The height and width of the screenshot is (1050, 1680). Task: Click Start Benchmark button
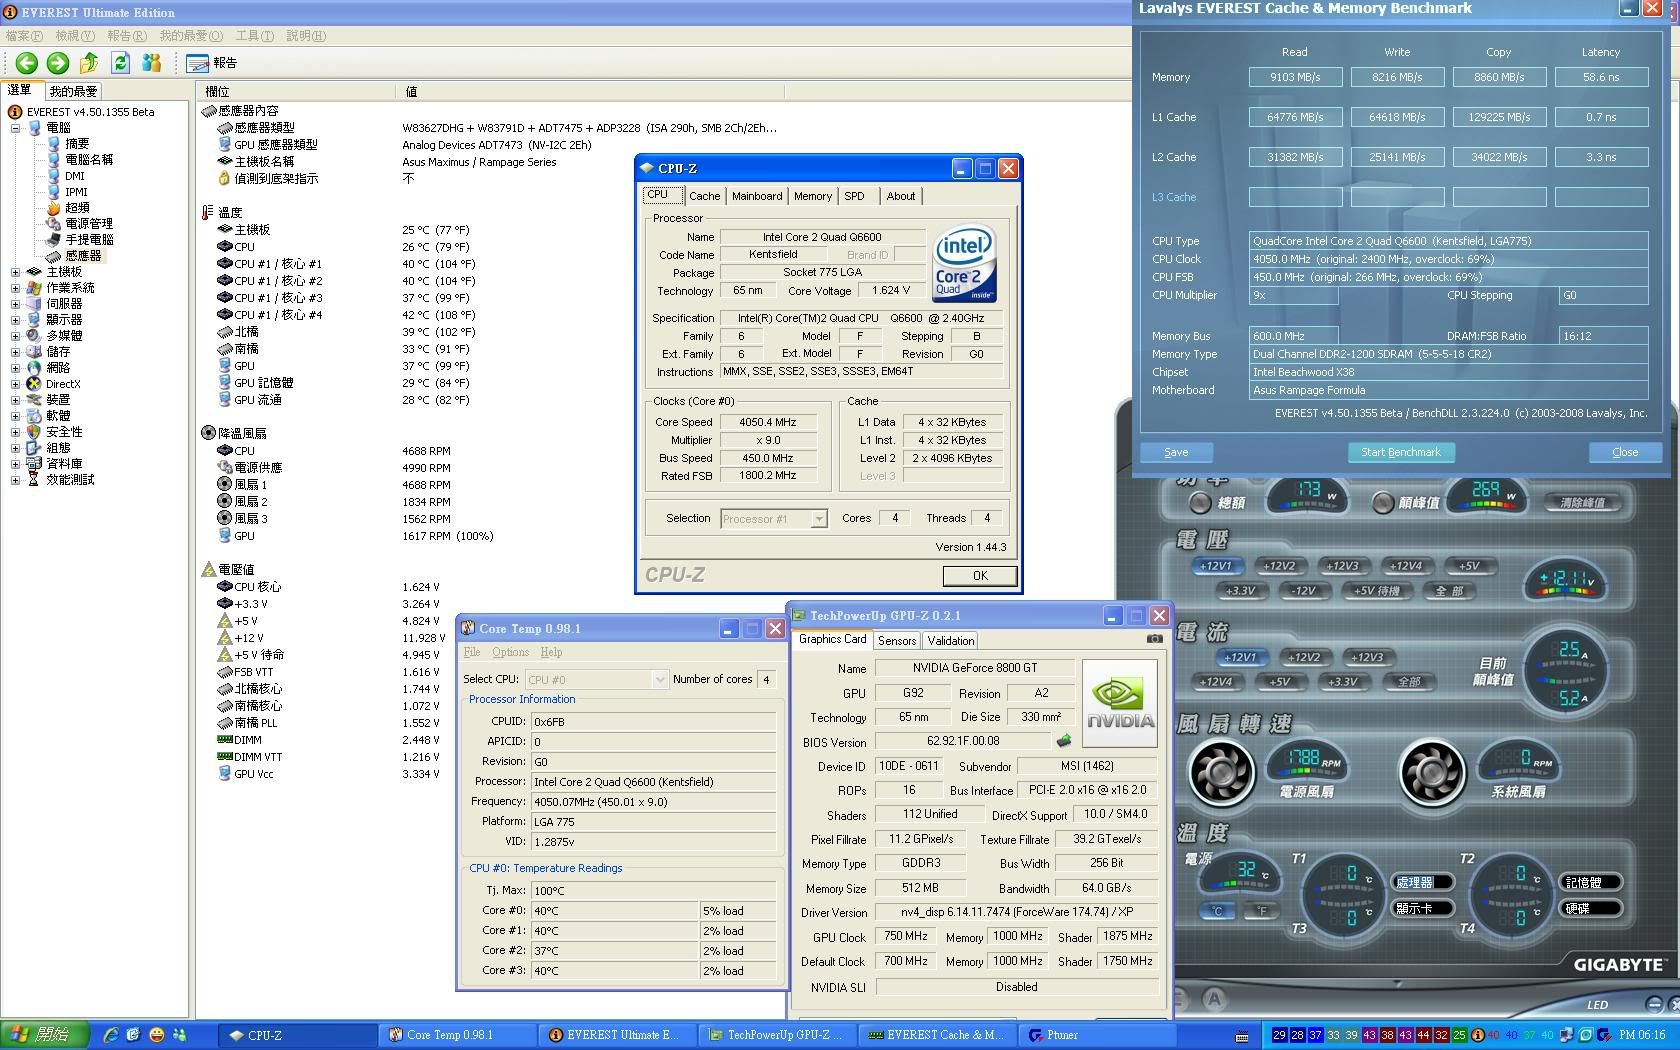tap(1400, 452)
